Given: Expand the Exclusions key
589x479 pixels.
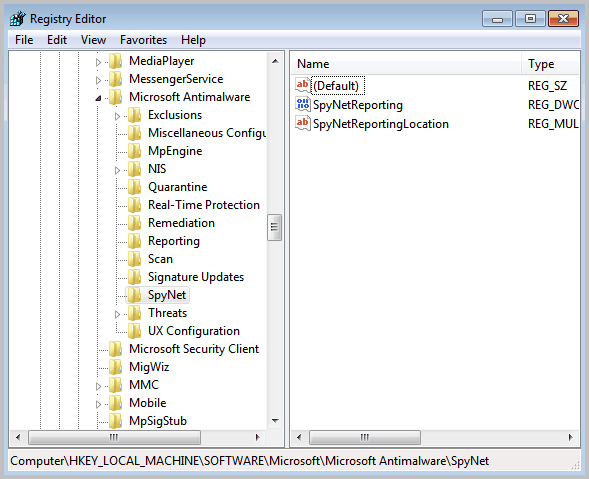Looking at the screenshot, I should [x=117, y=116].
